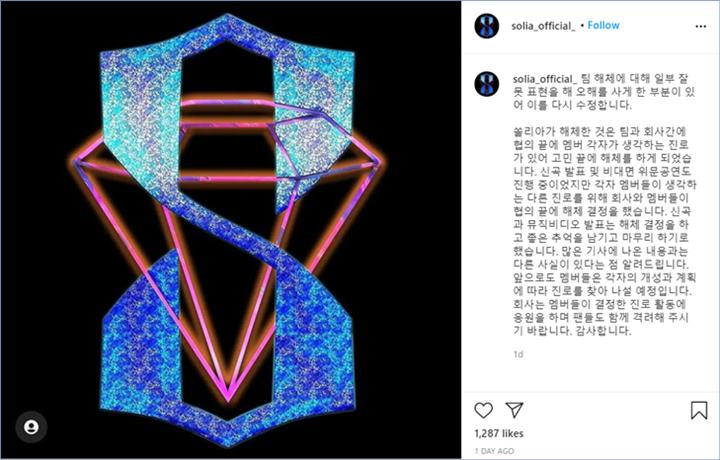Click the closing 감사합니다 text in caption
This screenshot has height=460, width=720.
coord(603,331)
